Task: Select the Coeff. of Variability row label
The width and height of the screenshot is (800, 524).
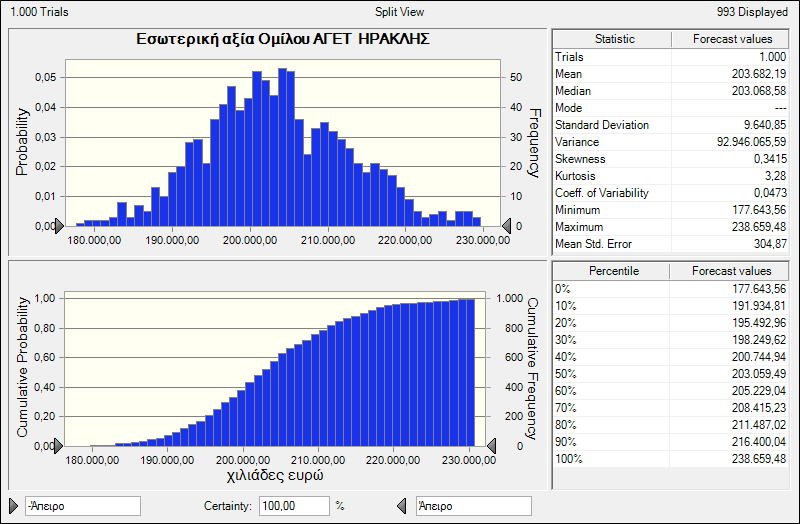Action: coord(602,193)
